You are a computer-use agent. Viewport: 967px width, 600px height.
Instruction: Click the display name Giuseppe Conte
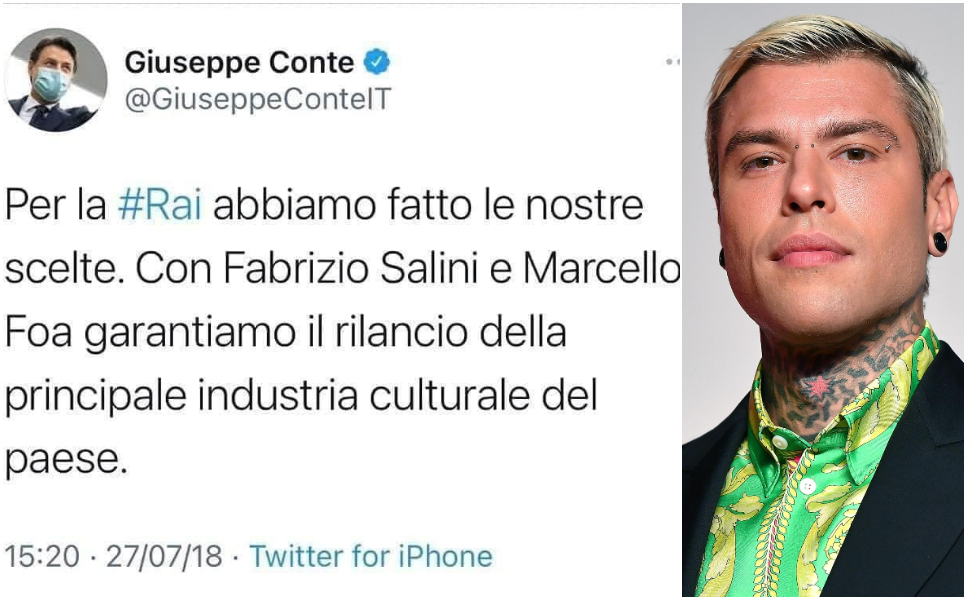pyautogui.click(x=239, y=63)
